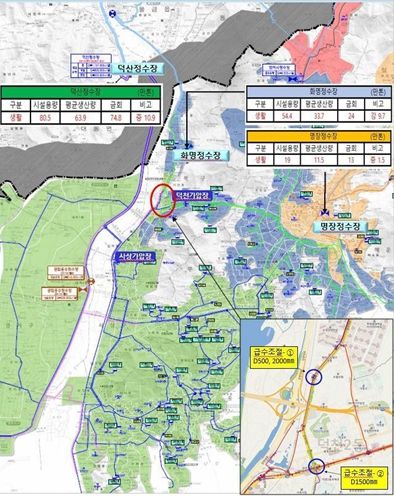
Task: Click the lower blue circle in inset map
Action: pyautogui.click(x=316, y=466)
